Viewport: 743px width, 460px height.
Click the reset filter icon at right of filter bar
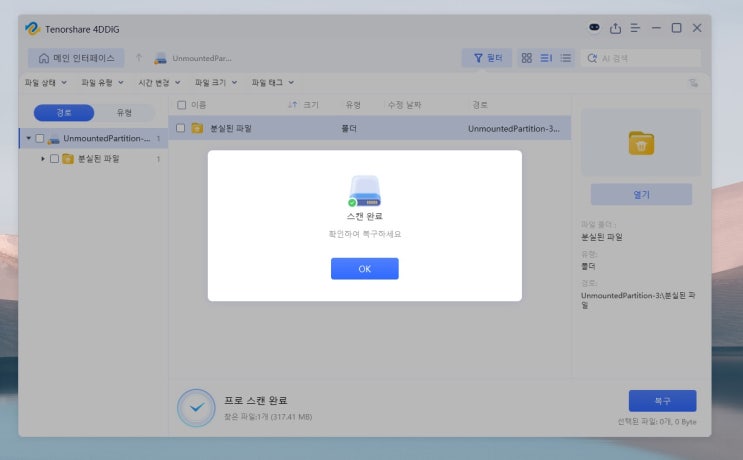coord(693,83)
